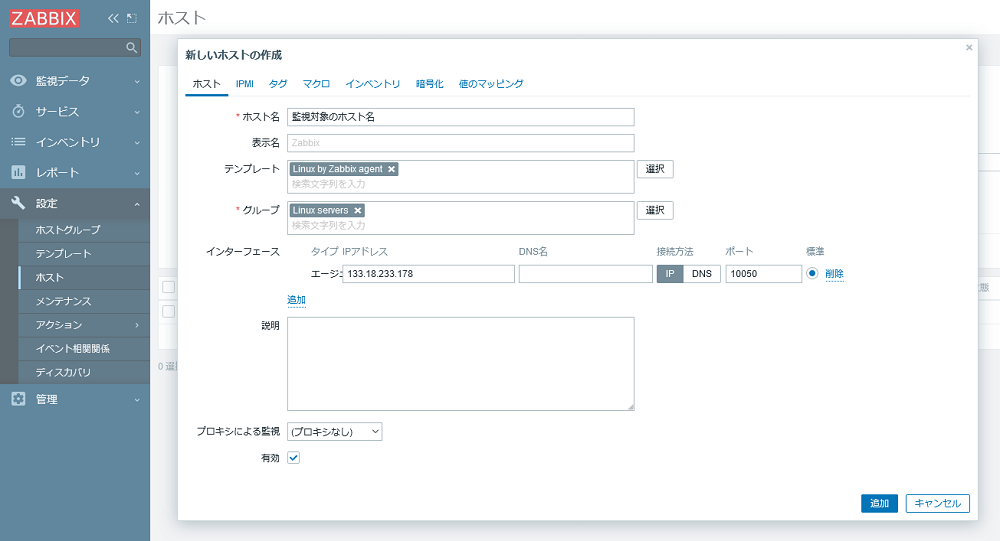Click the 追加 link under interfaces
This screenshot has height=541, width=1000.
coord(296,300)
